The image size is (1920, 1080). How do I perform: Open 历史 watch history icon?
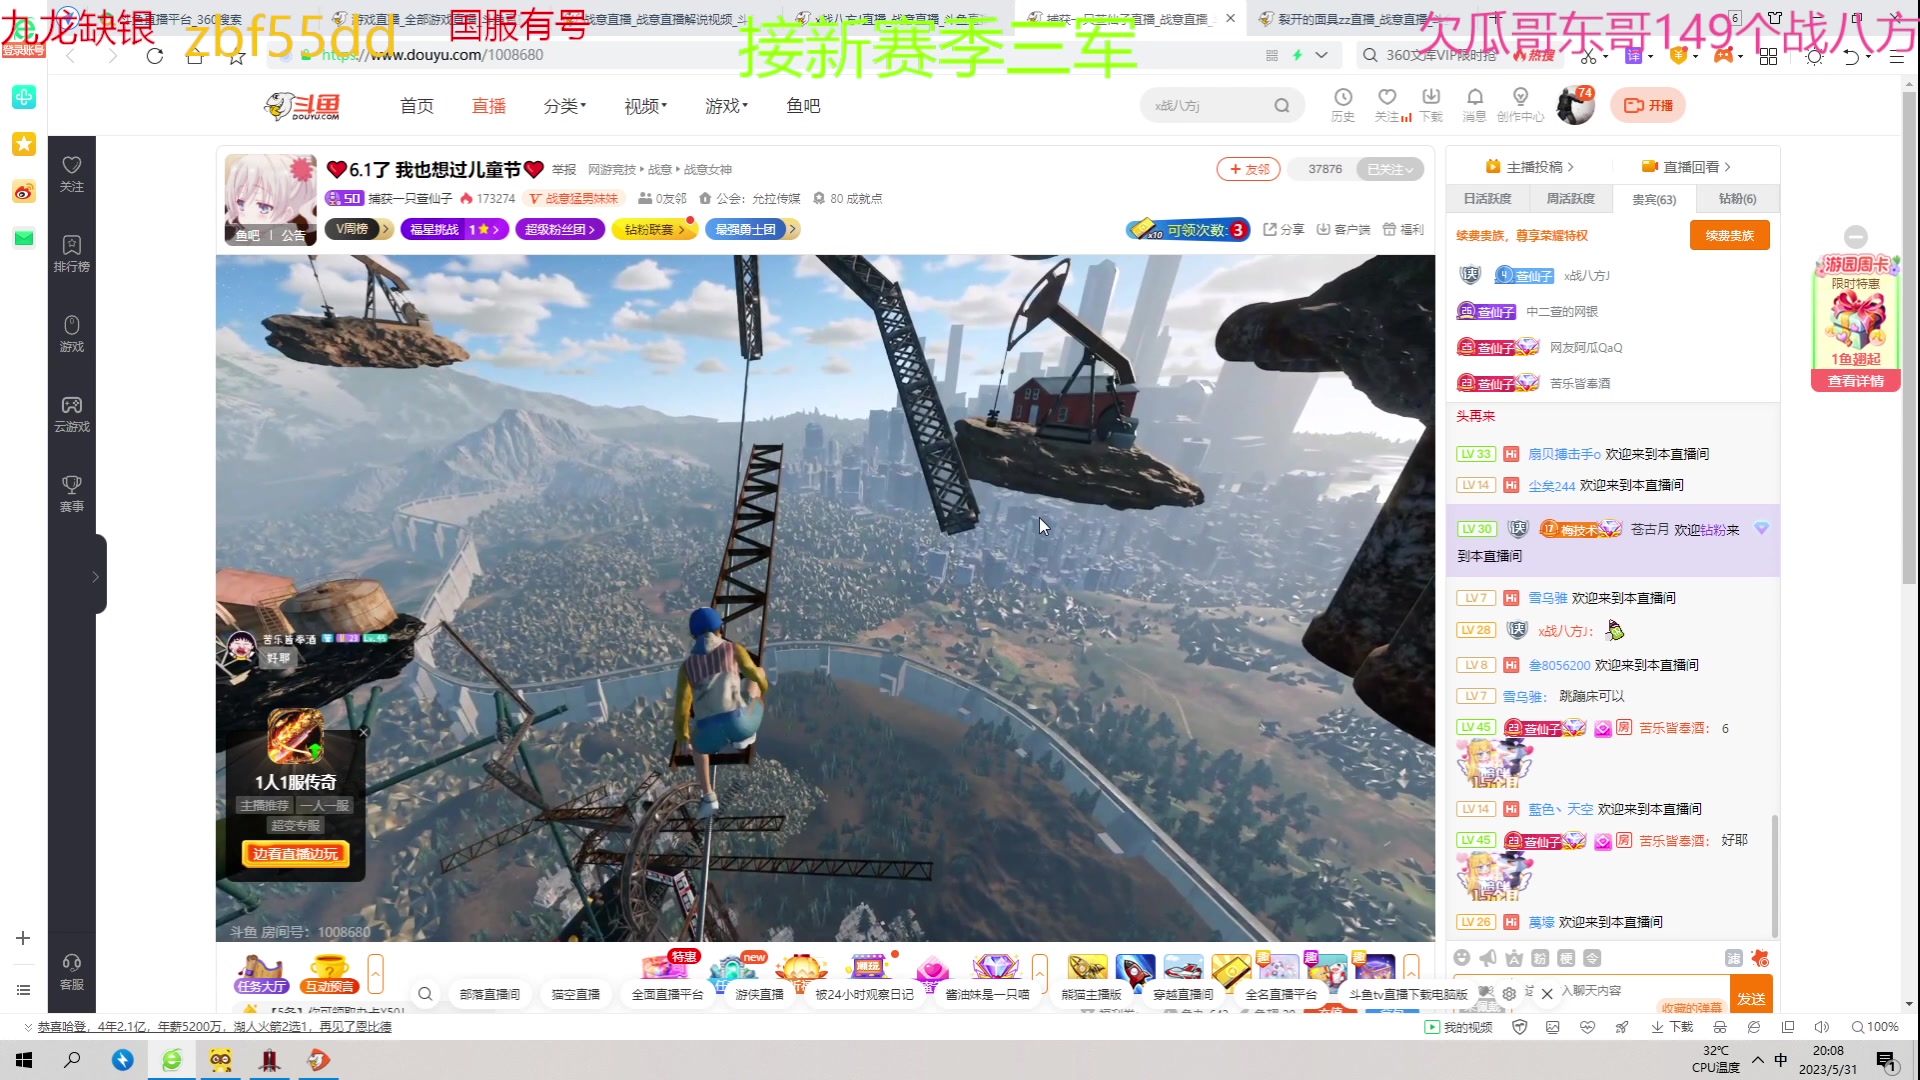pyautogui.click(x=1343, y=104)
